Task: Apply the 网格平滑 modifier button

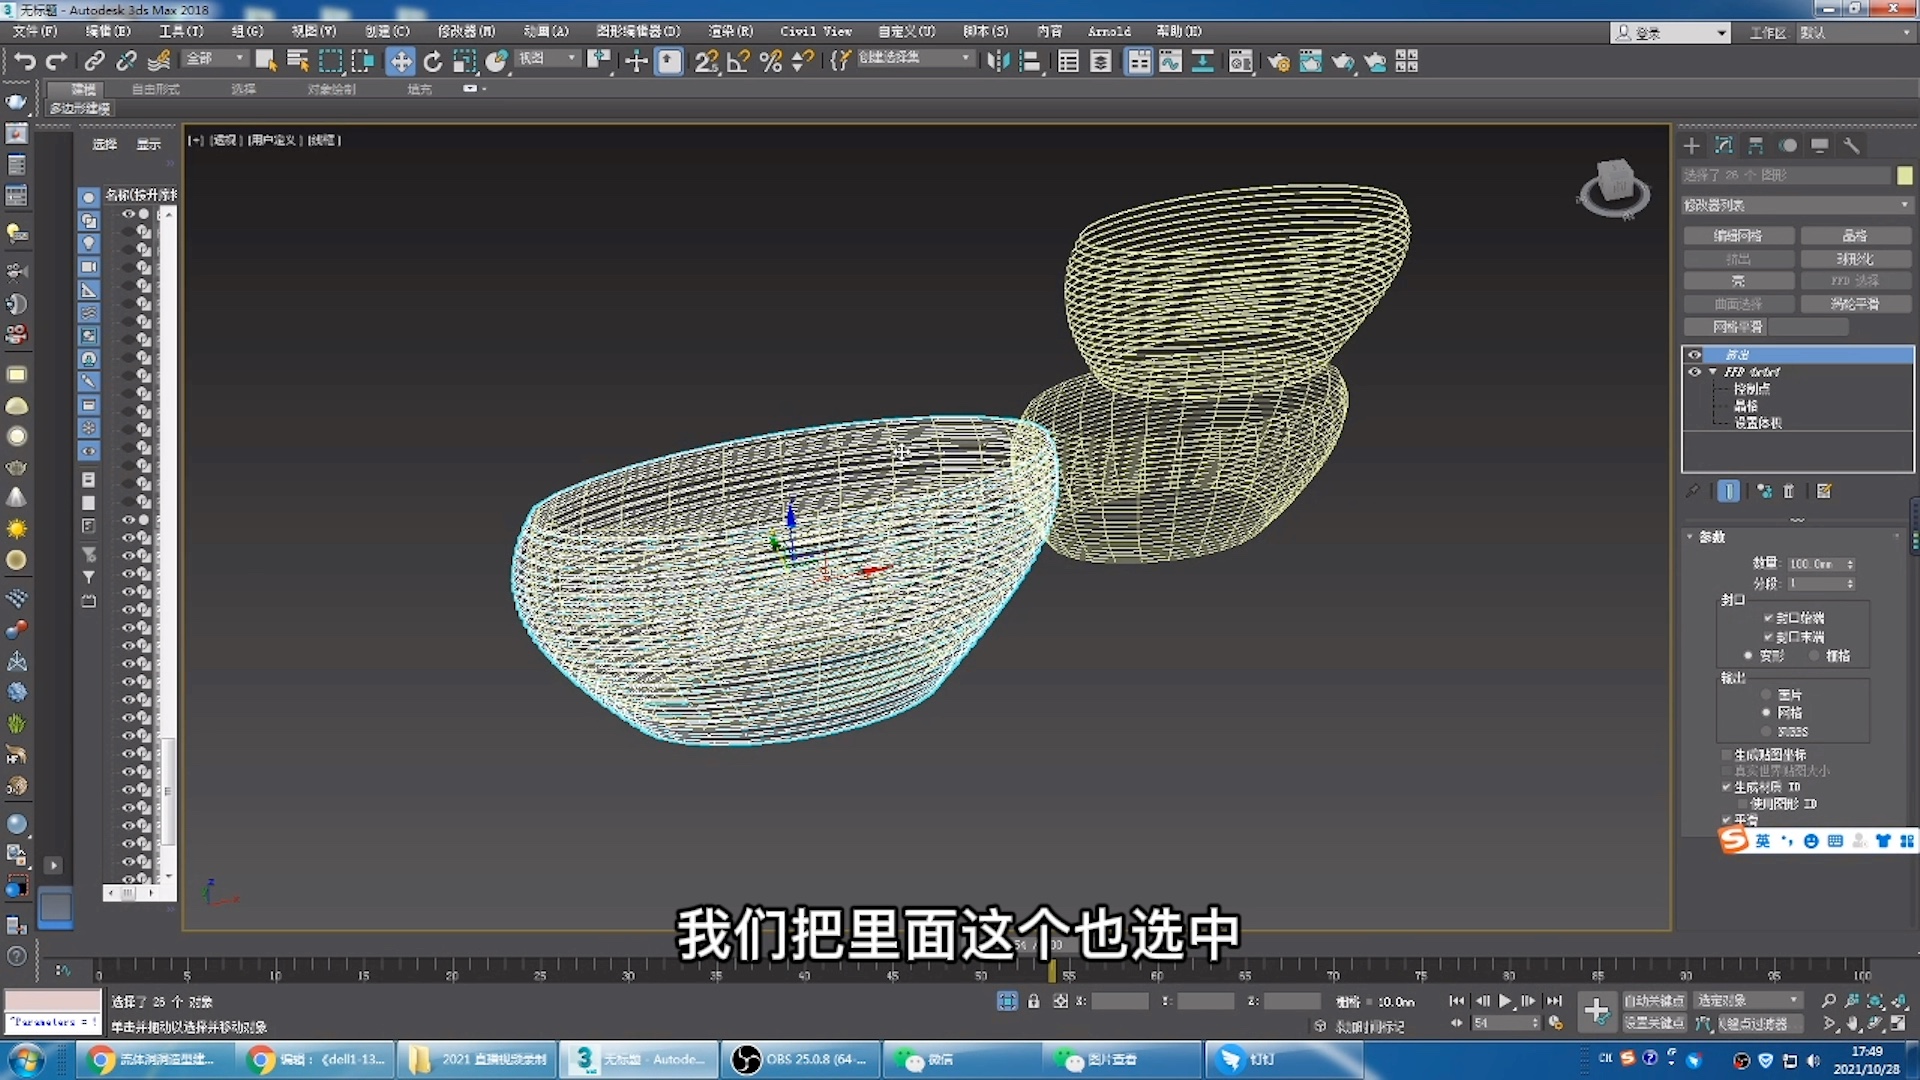Action: pyautogui.click(x=1725, y=327)
